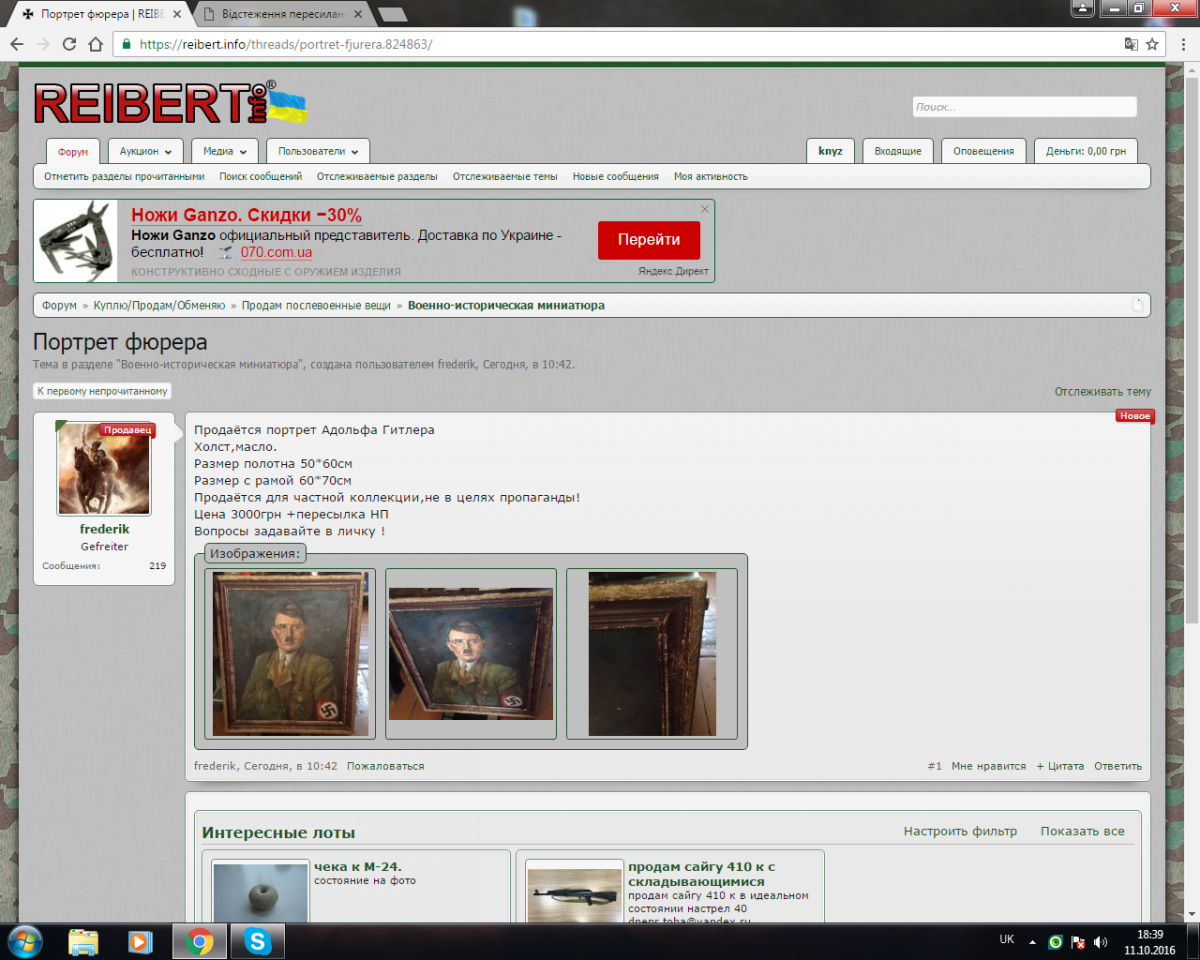Click the multitool knife ad image
This screenshot has height=960, width=1200.
pyautogui.click(x=77, y=240)
